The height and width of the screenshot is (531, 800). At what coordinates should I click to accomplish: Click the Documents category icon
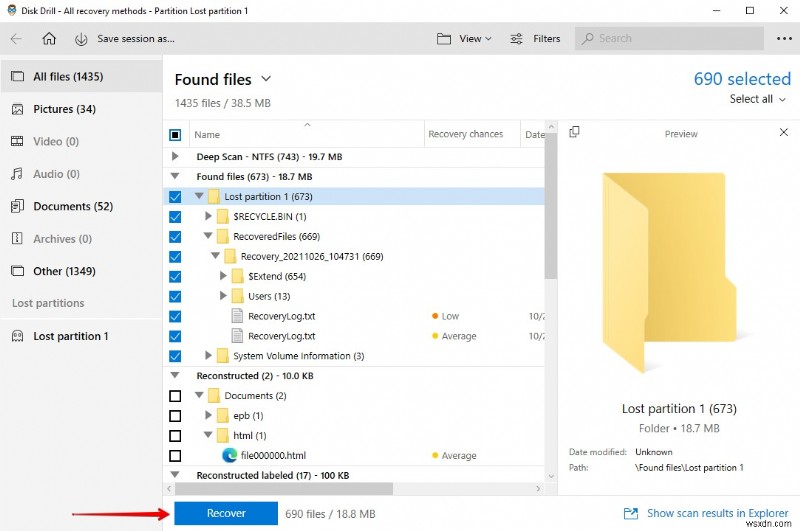(17, 206)
